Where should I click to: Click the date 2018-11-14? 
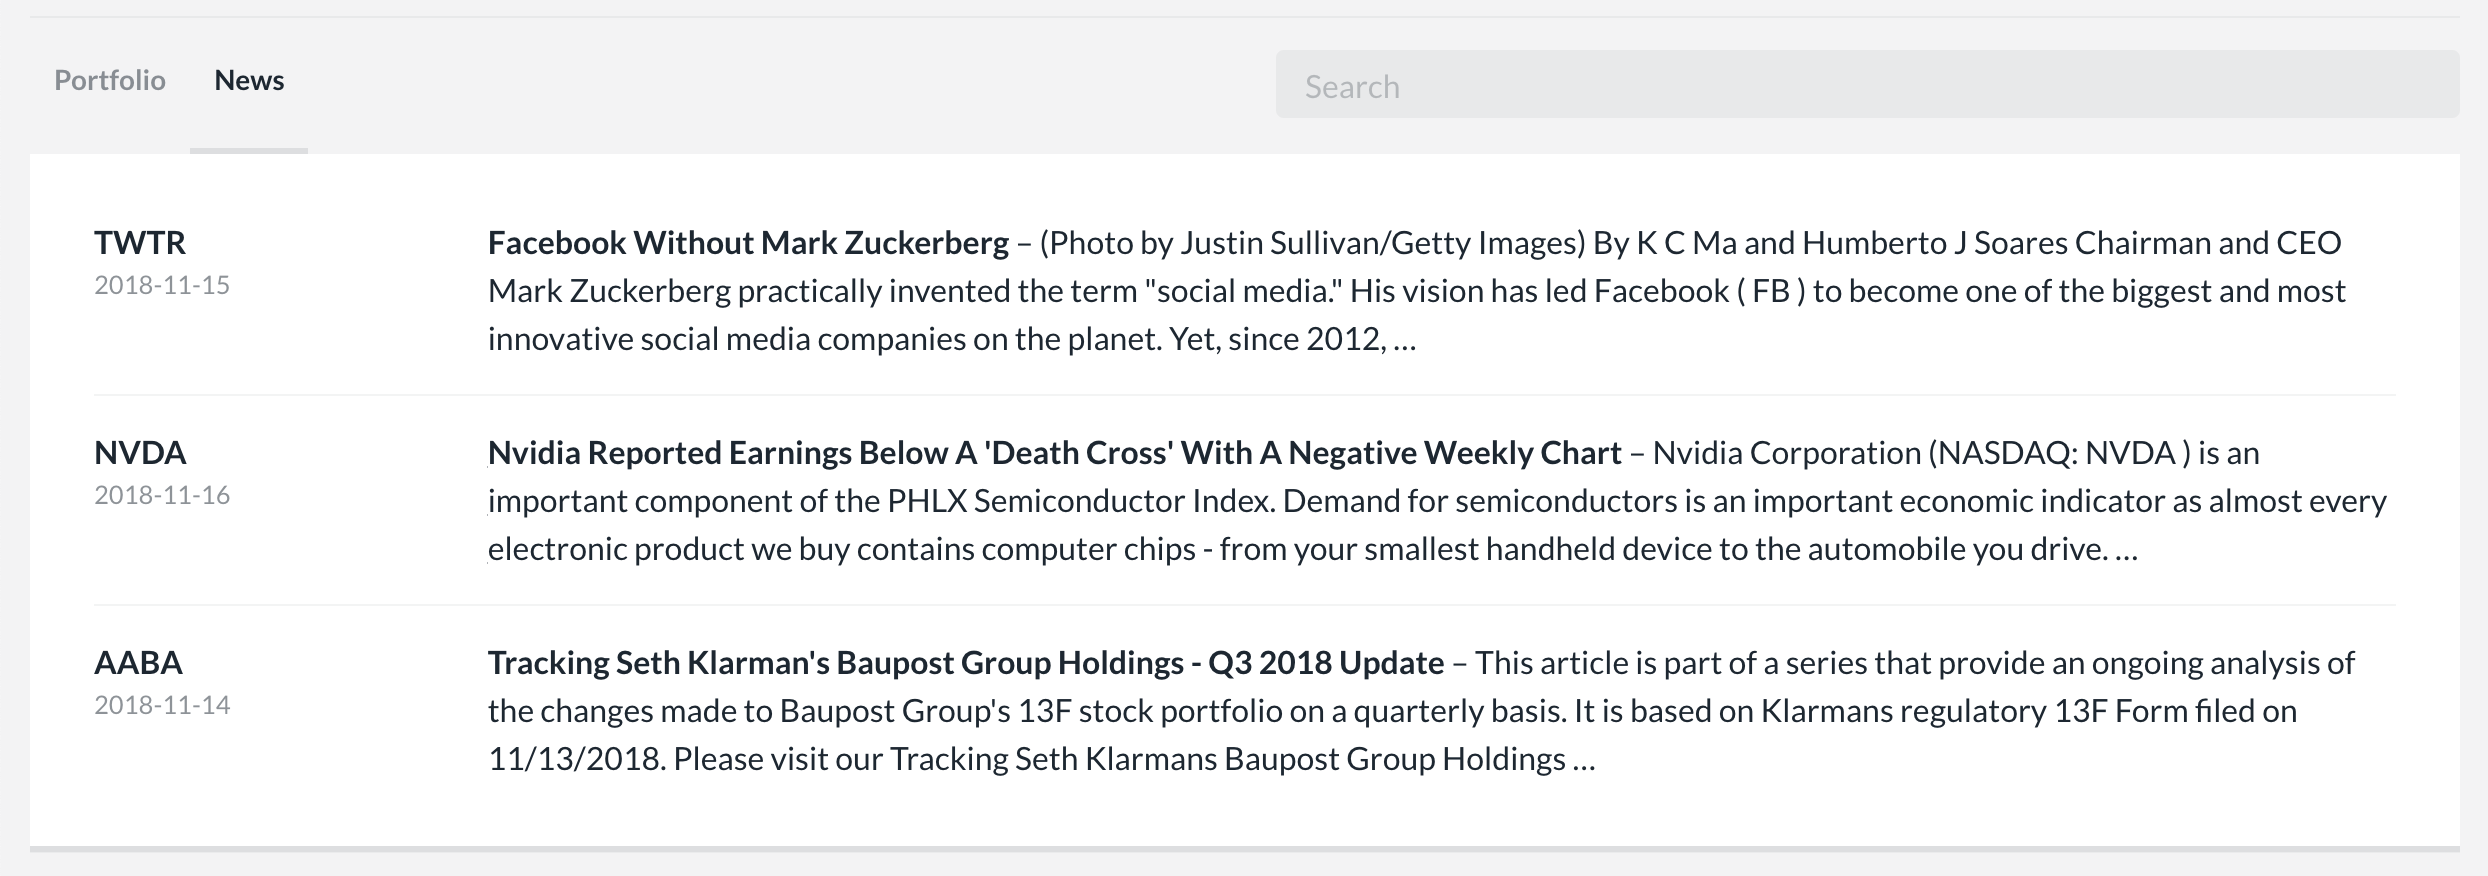point(162,706)
